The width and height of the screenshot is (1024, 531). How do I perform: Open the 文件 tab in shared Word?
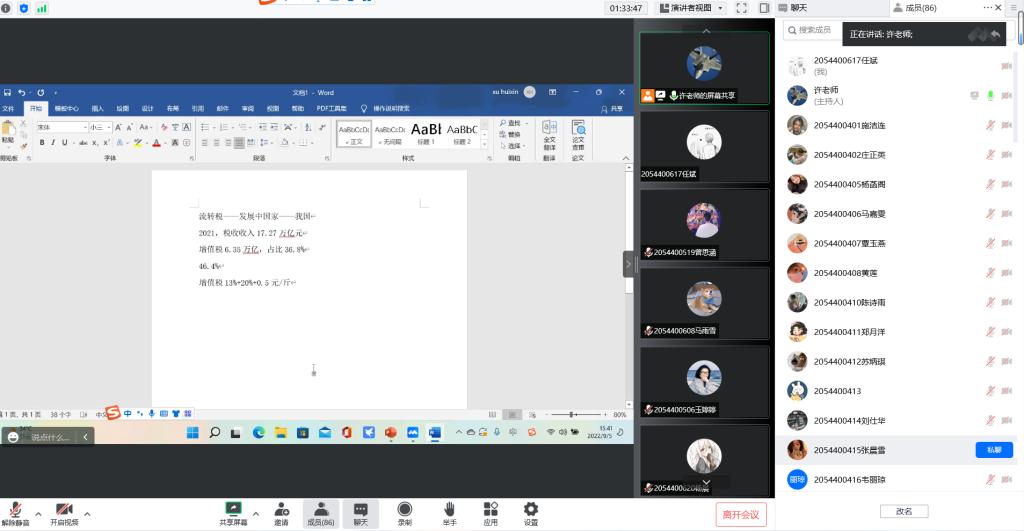click(8, 108)
